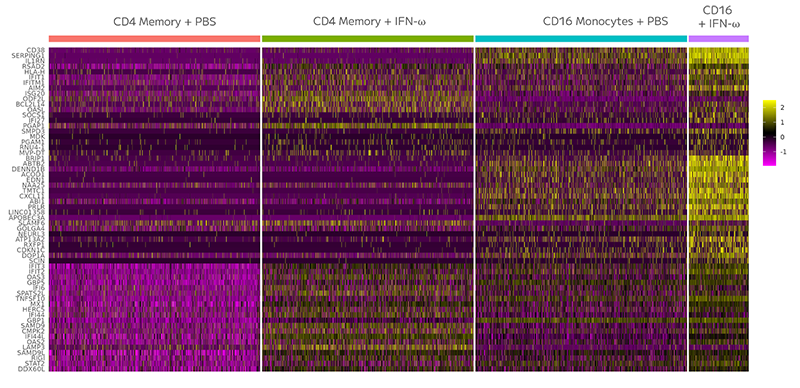Click the DOP1A gene row label
800x388 pixels.
[x=35, y=255]
